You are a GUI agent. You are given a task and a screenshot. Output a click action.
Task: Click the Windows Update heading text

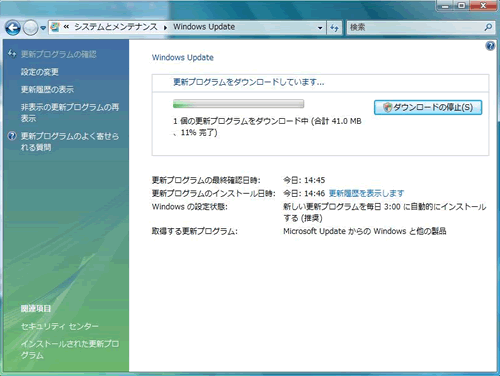[183, 57]
